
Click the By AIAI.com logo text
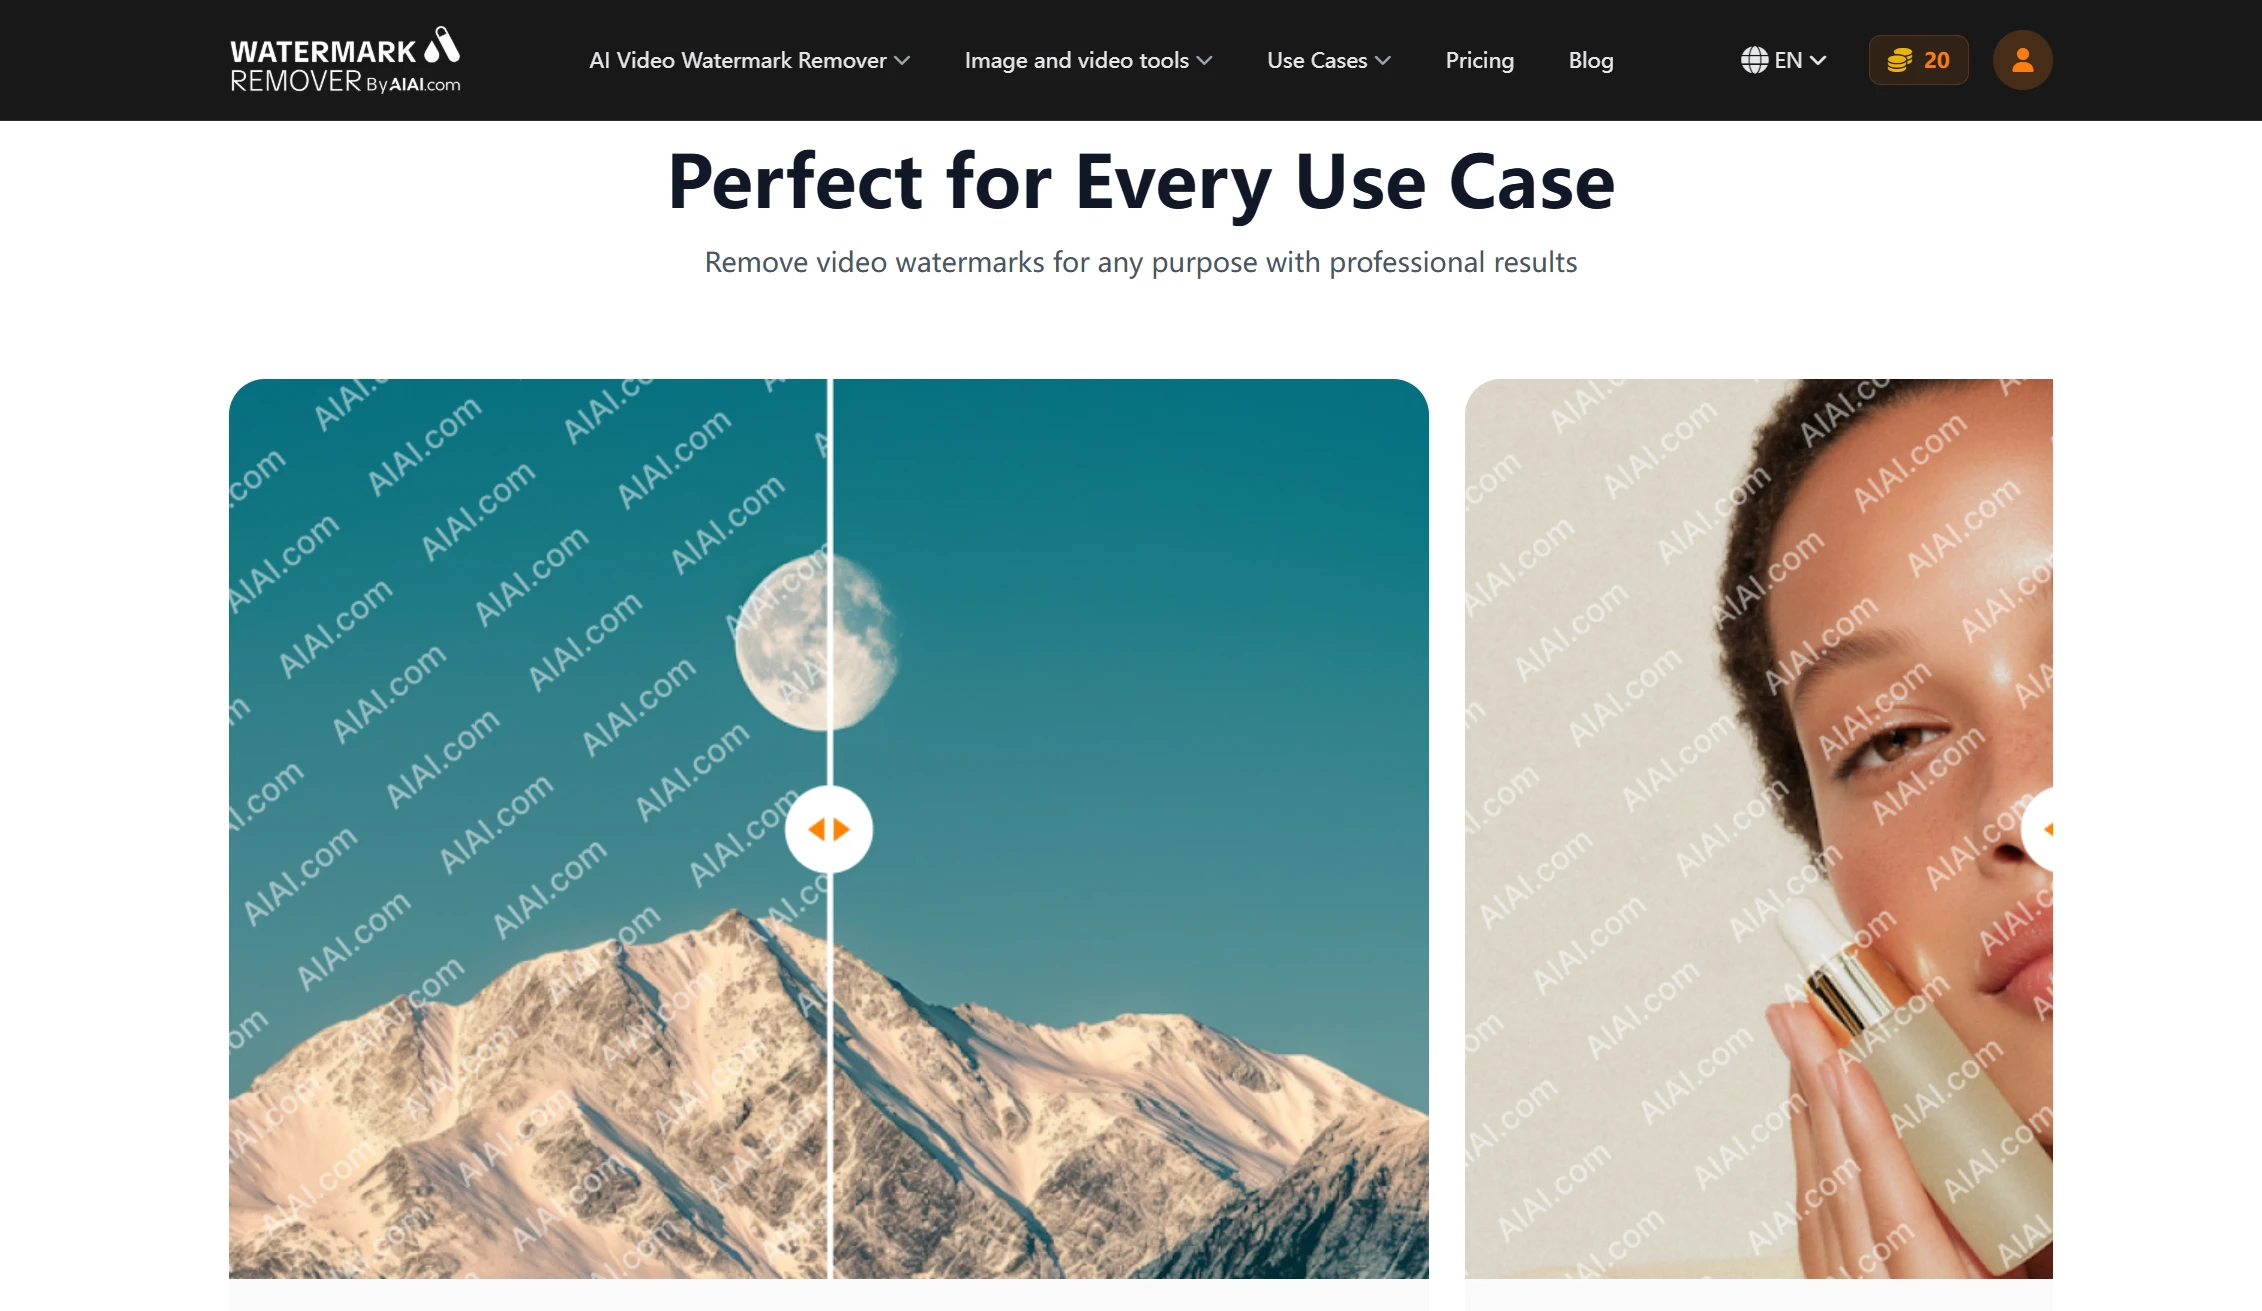pos(413,85)
